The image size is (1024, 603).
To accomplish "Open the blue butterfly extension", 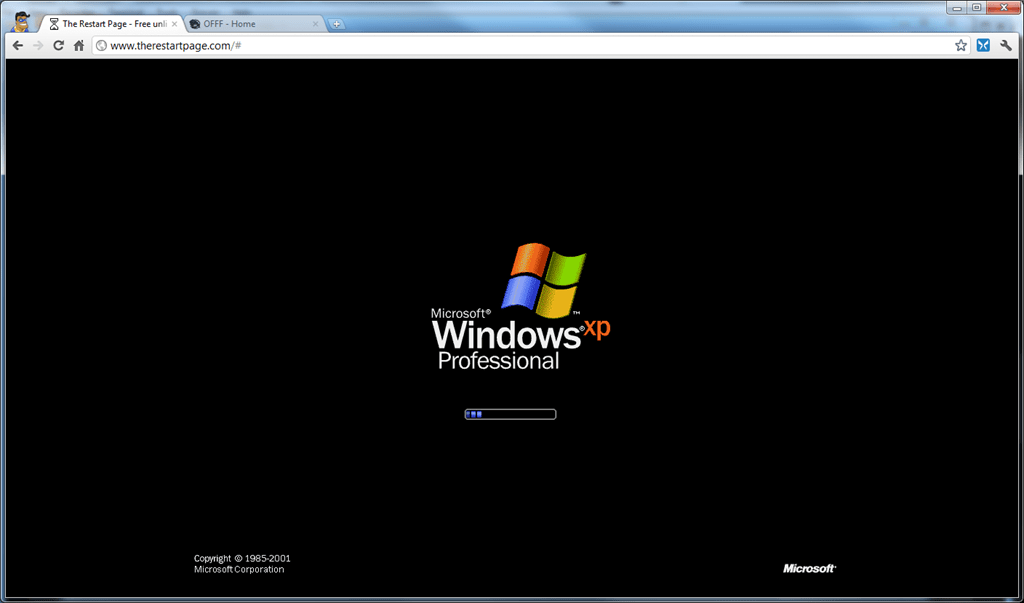I will pos(981,45).
